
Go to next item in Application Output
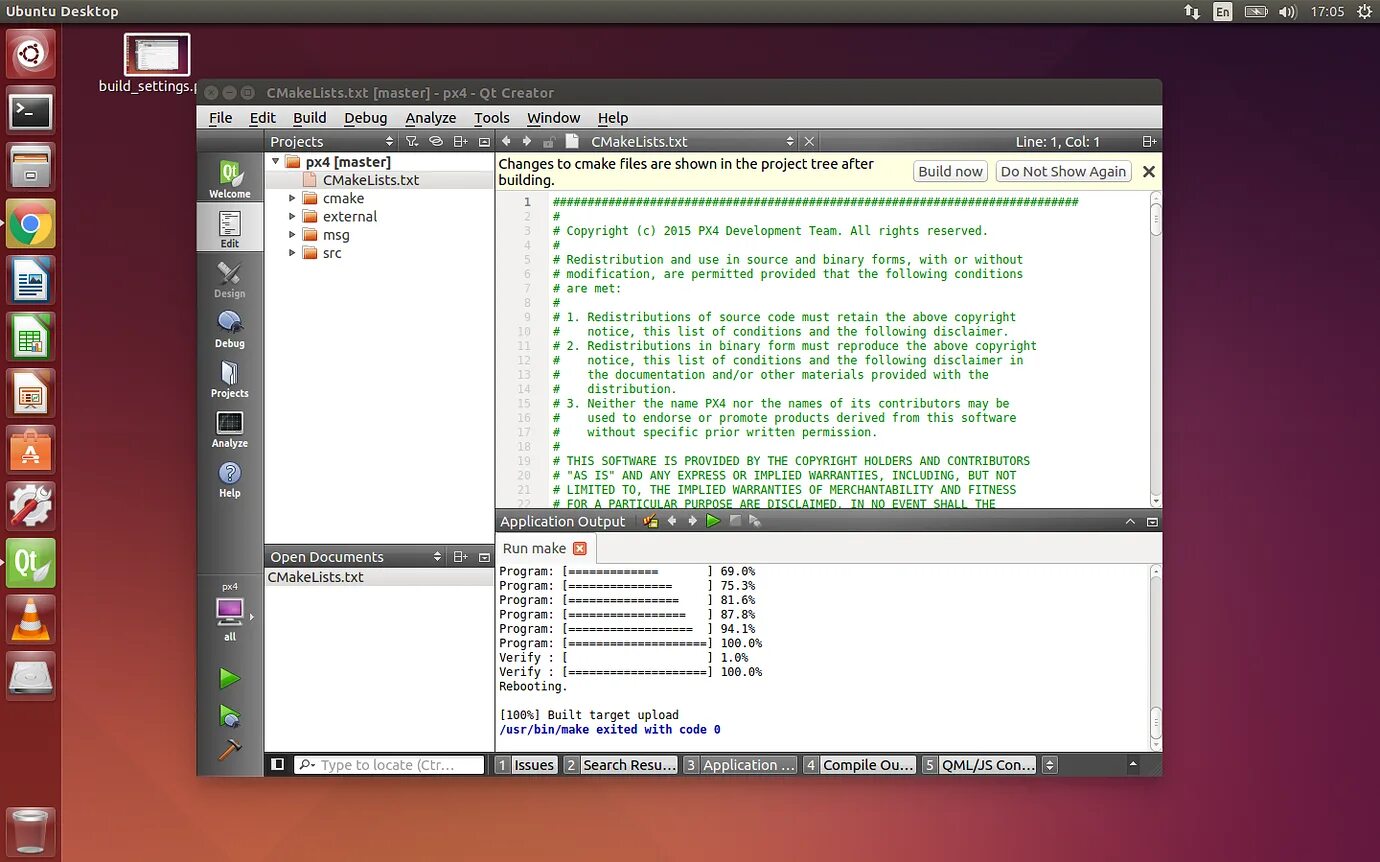click(692, 521)
